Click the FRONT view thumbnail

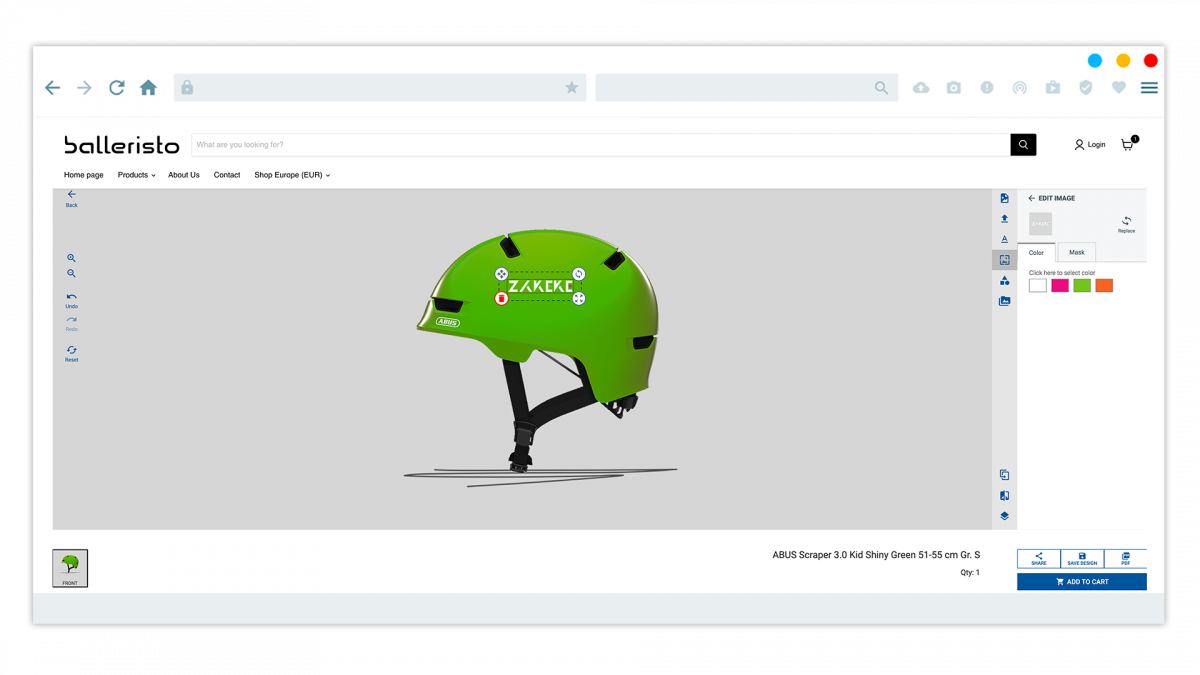[x=69, y=567]
